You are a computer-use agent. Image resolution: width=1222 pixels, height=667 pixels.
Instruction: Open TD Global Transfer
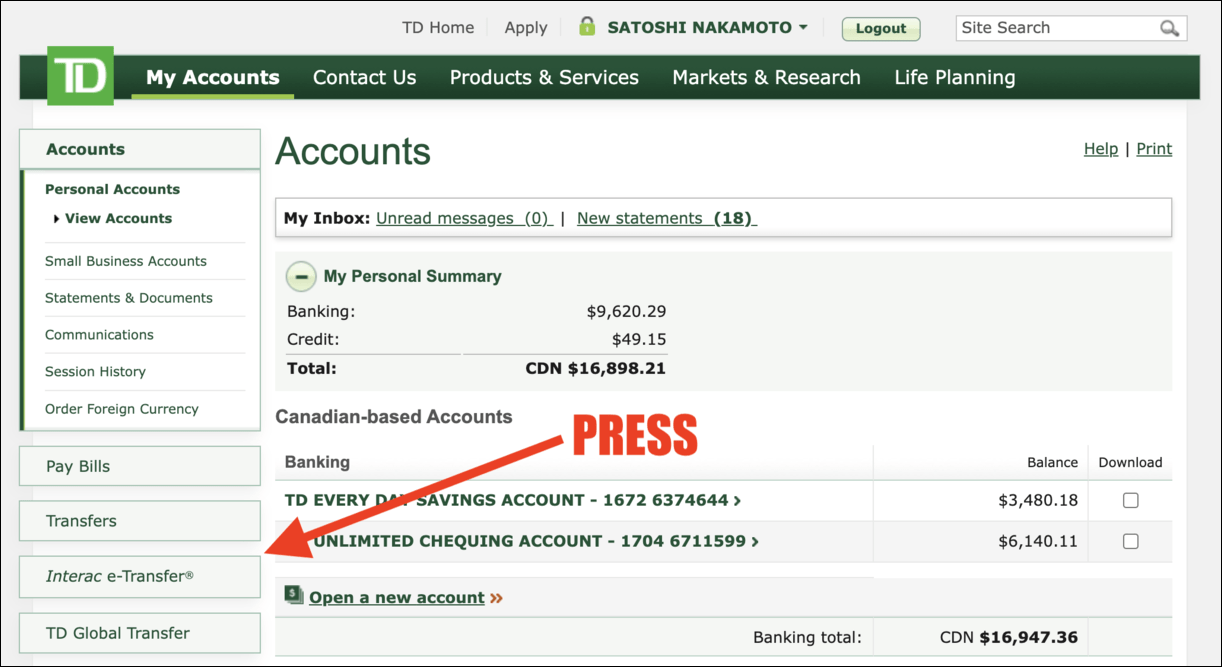[117, 632]
